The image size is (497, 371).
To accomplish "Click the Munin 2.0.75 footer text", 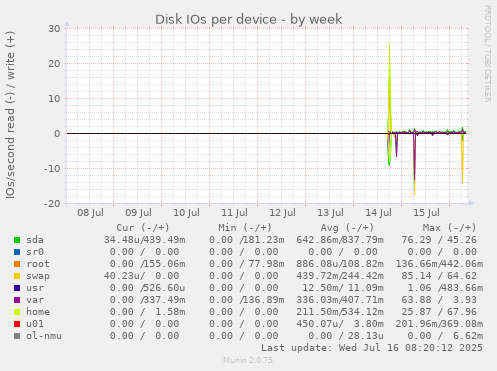I will coord(248,360).
